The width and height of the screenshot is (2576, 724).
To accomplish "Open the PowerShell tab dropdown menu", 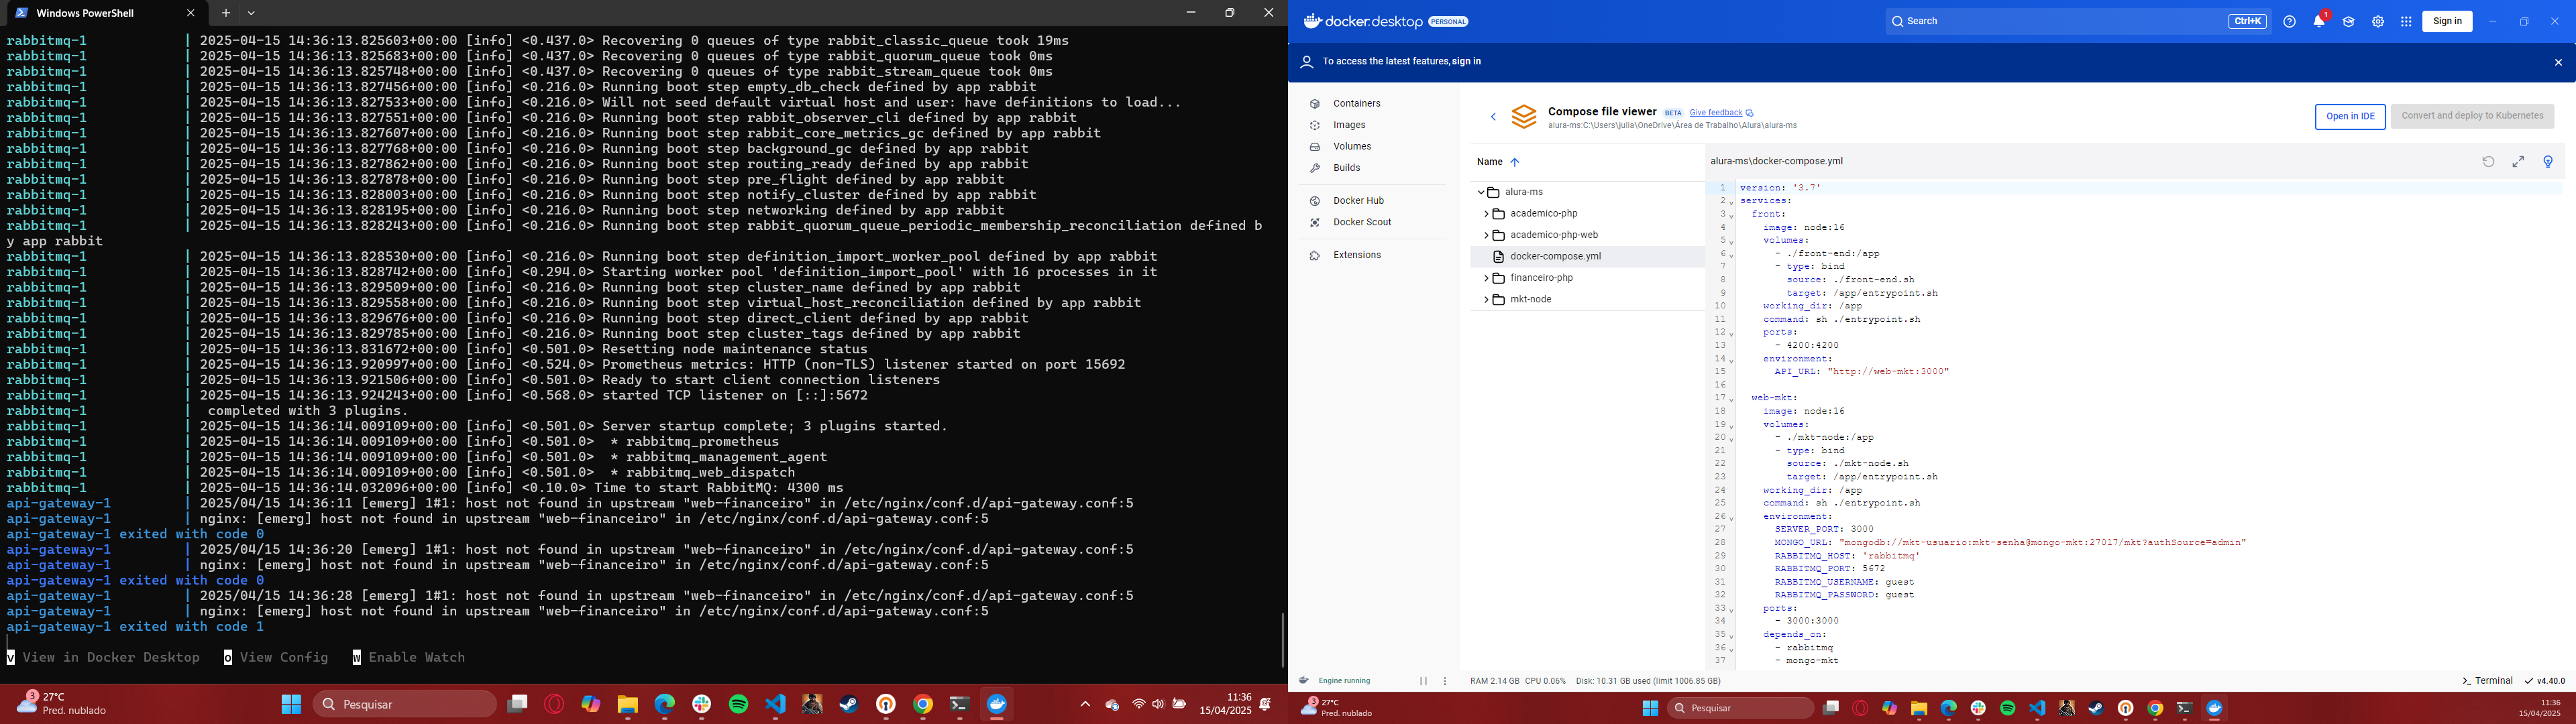I will point(252,13).
